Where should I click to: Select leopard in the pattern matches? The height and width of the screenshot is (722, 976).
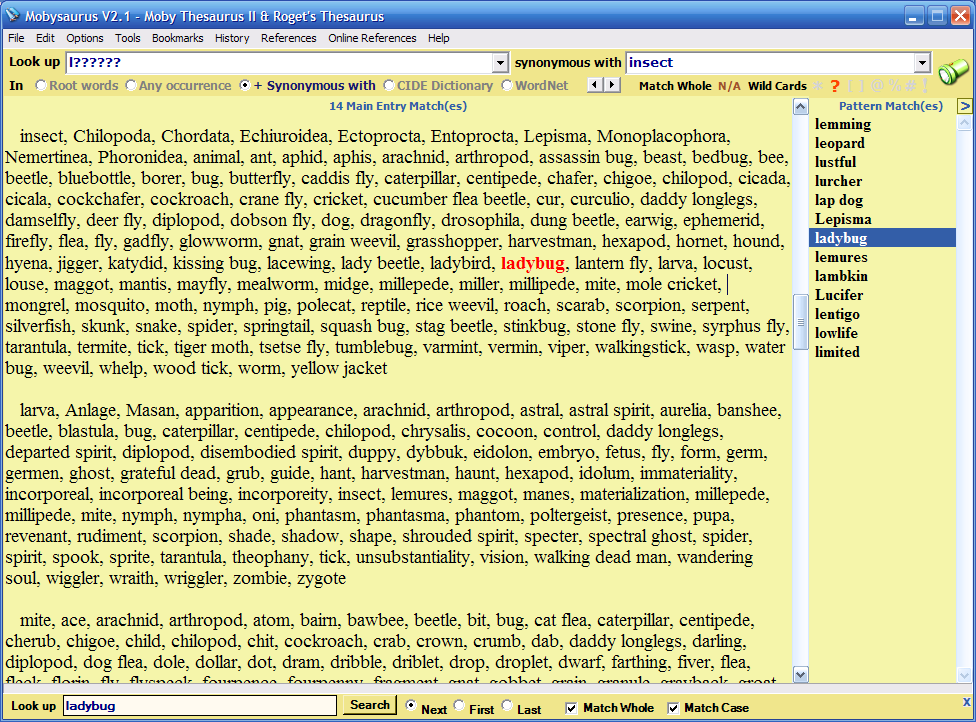point(840,143)
